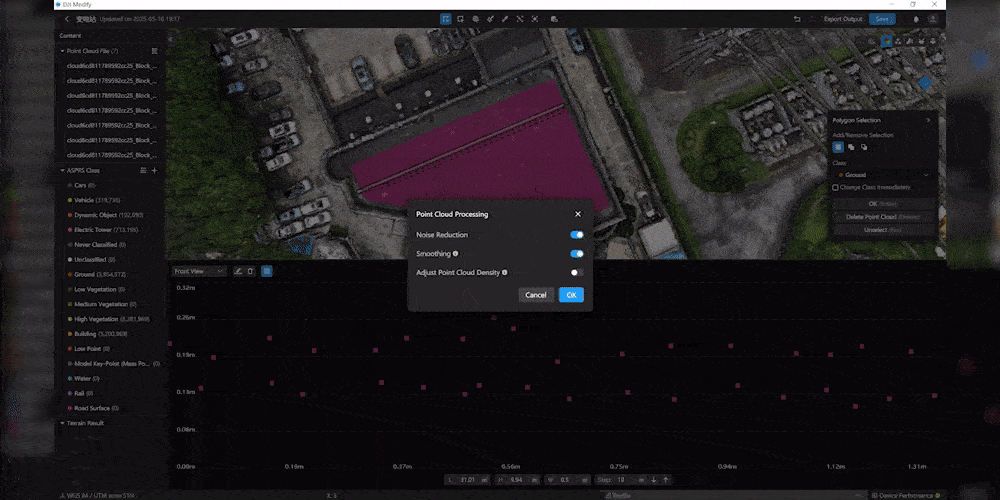Image resolution: width=1000 pixels, height=500 pixels.
Task: Select the third Add/Remove Selection mode icon
Action: (x=864, y=147)
